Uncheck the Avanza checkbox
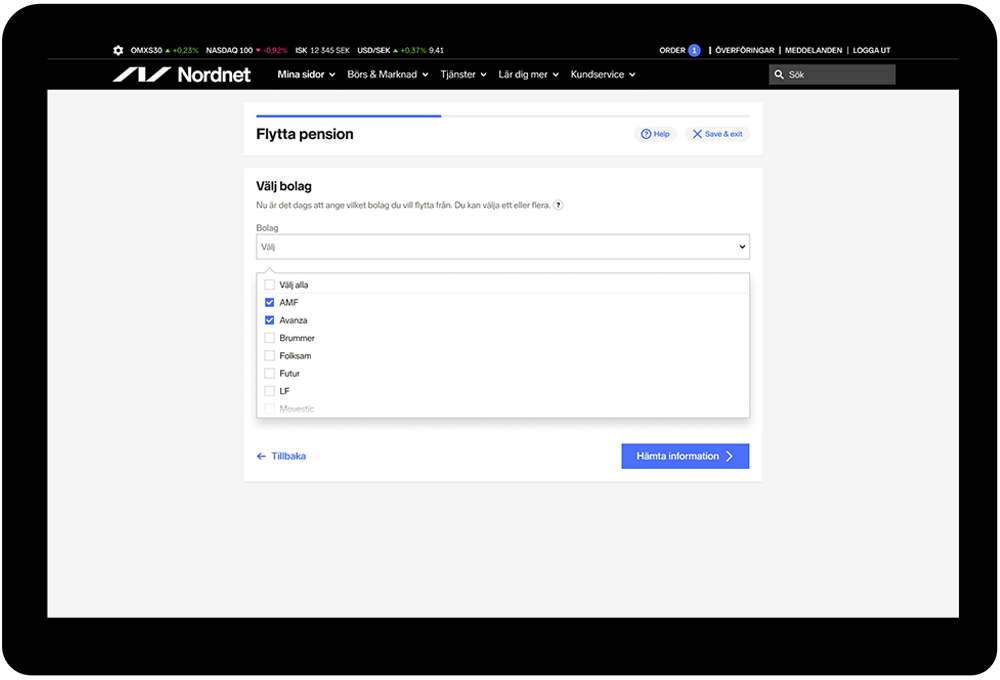The width and height of the screenshot is (1000, 680). coord(270,320)
